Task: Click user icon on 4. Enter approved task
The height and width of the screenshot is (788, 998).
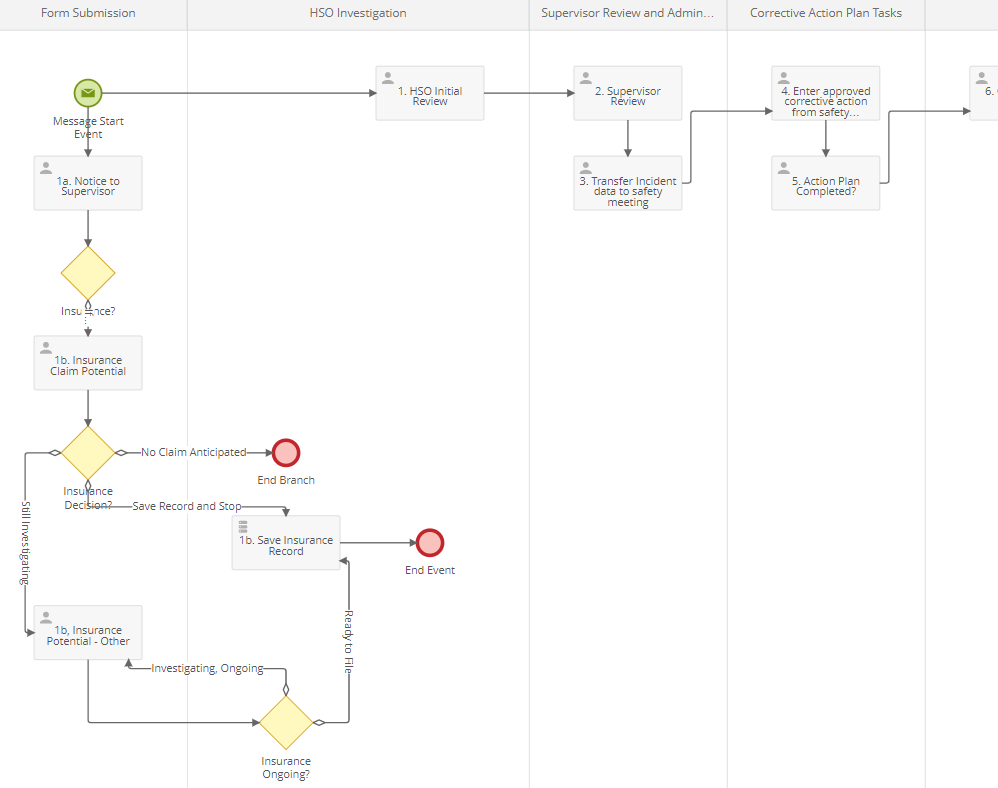Action: [x=784, y=78]
